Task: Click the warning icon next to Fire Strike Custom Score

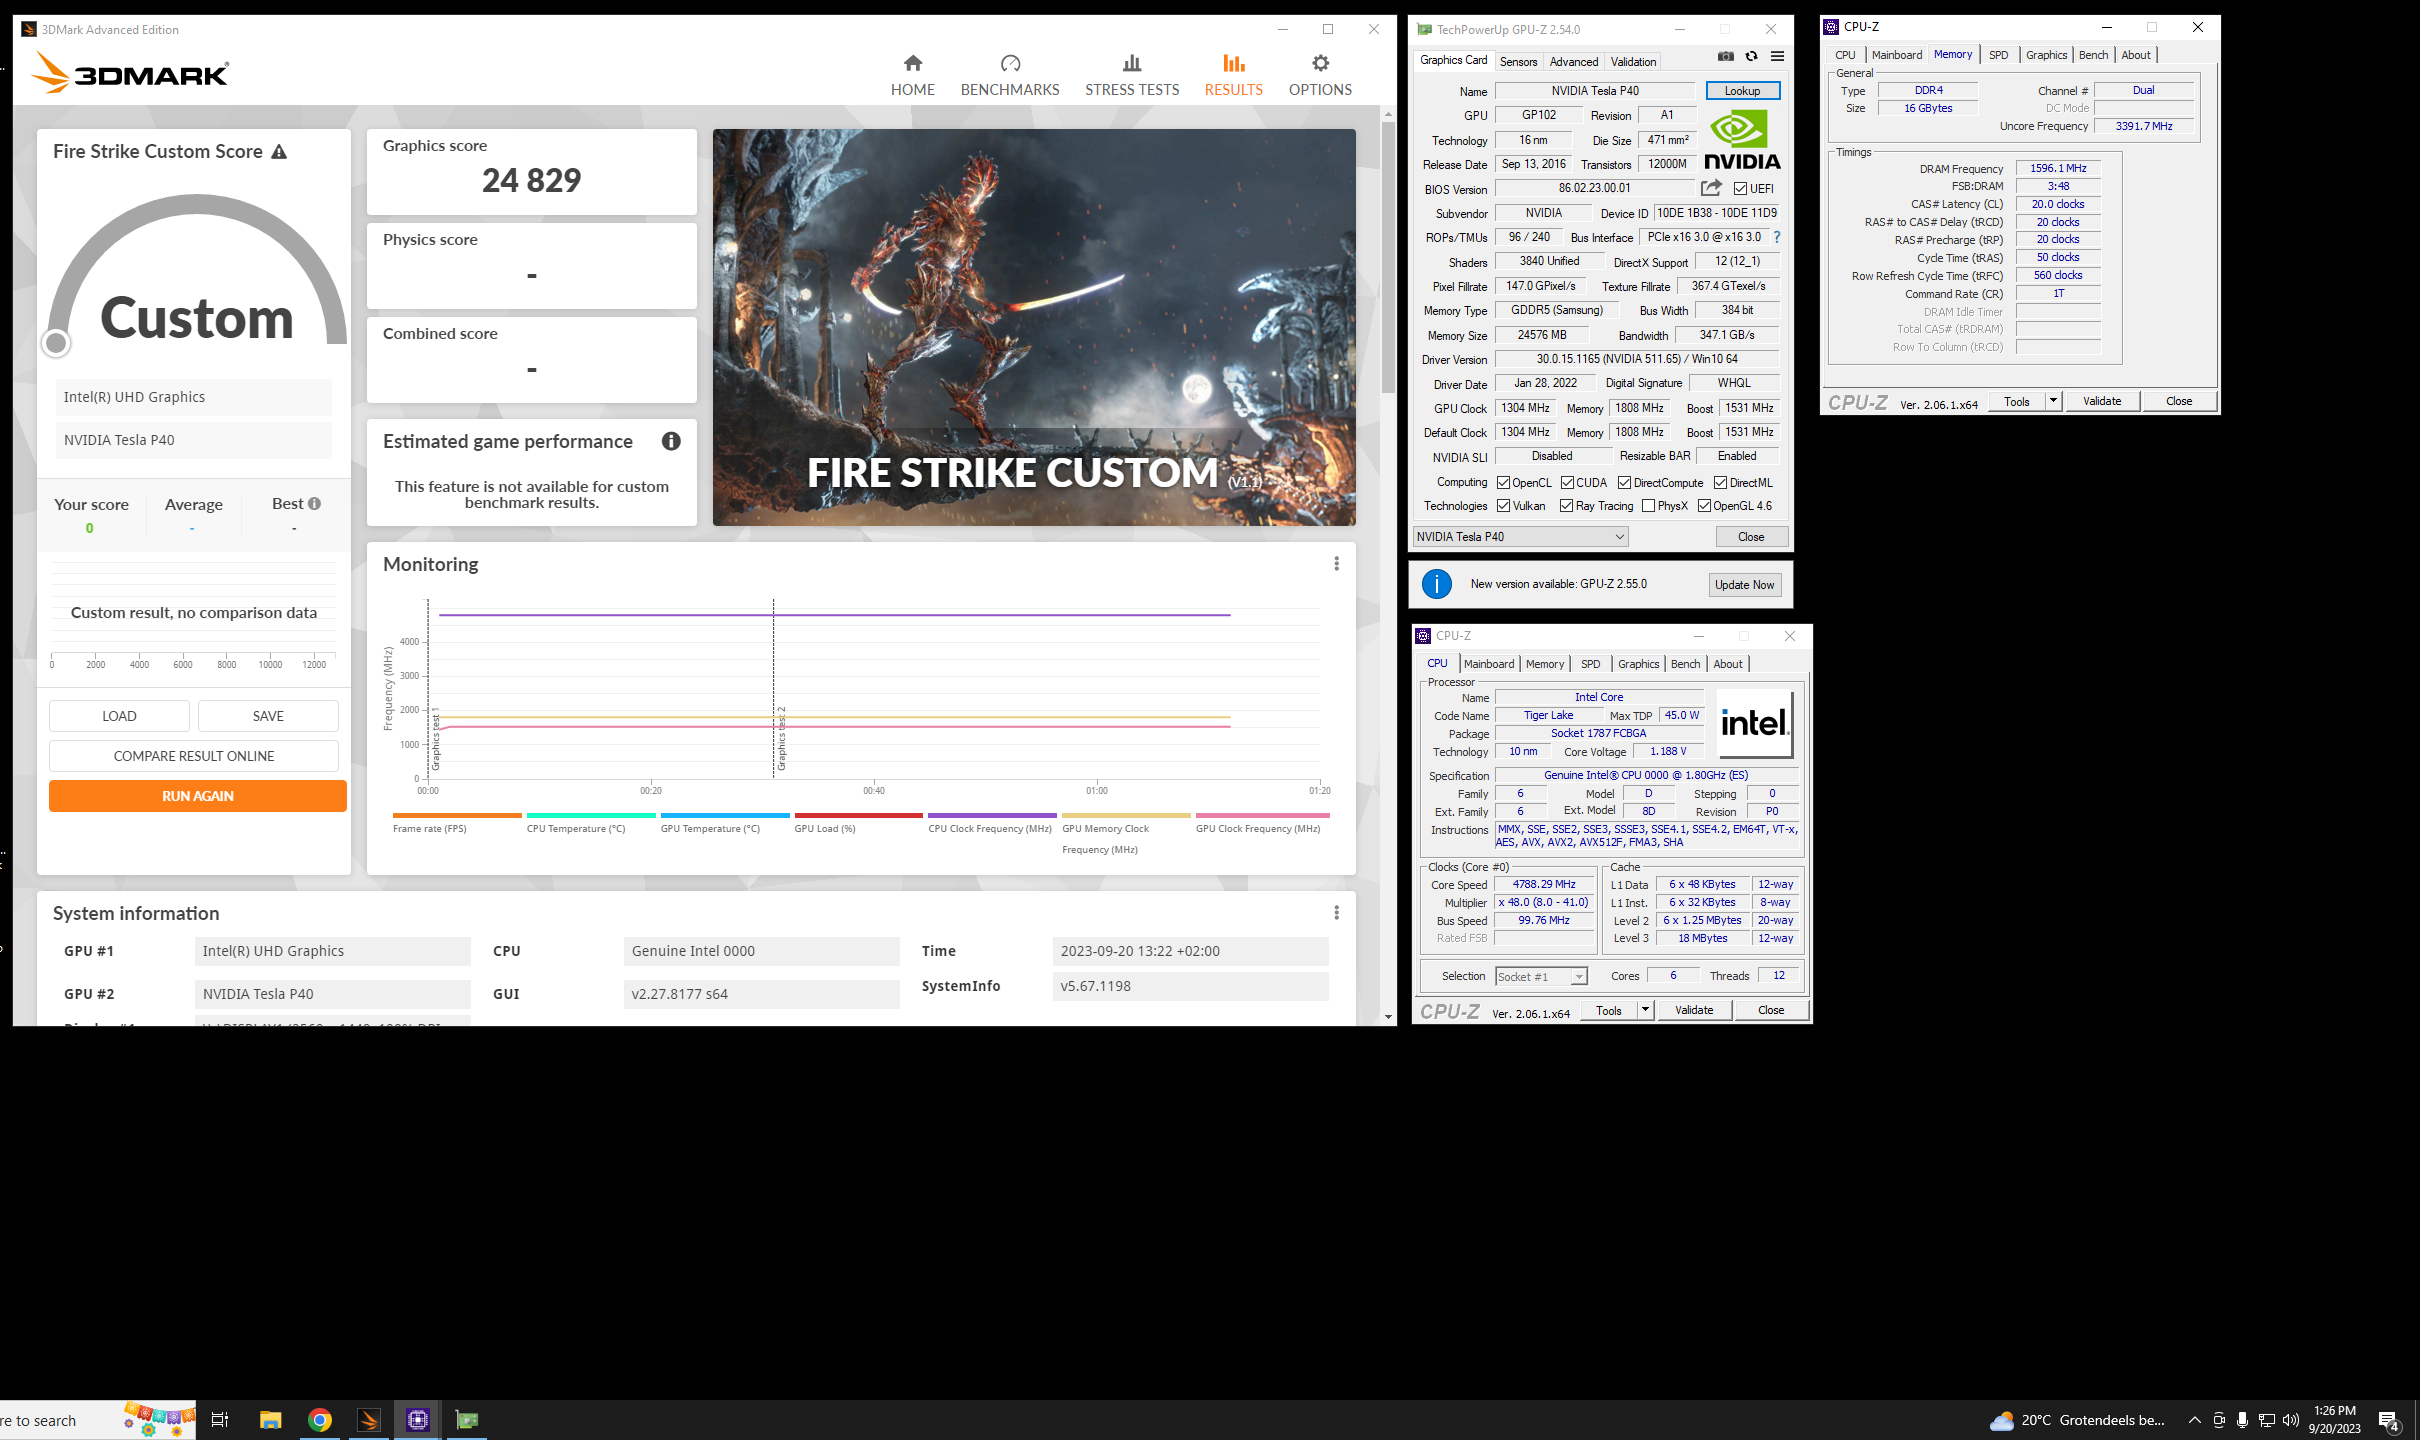Action: pos(279,152)
